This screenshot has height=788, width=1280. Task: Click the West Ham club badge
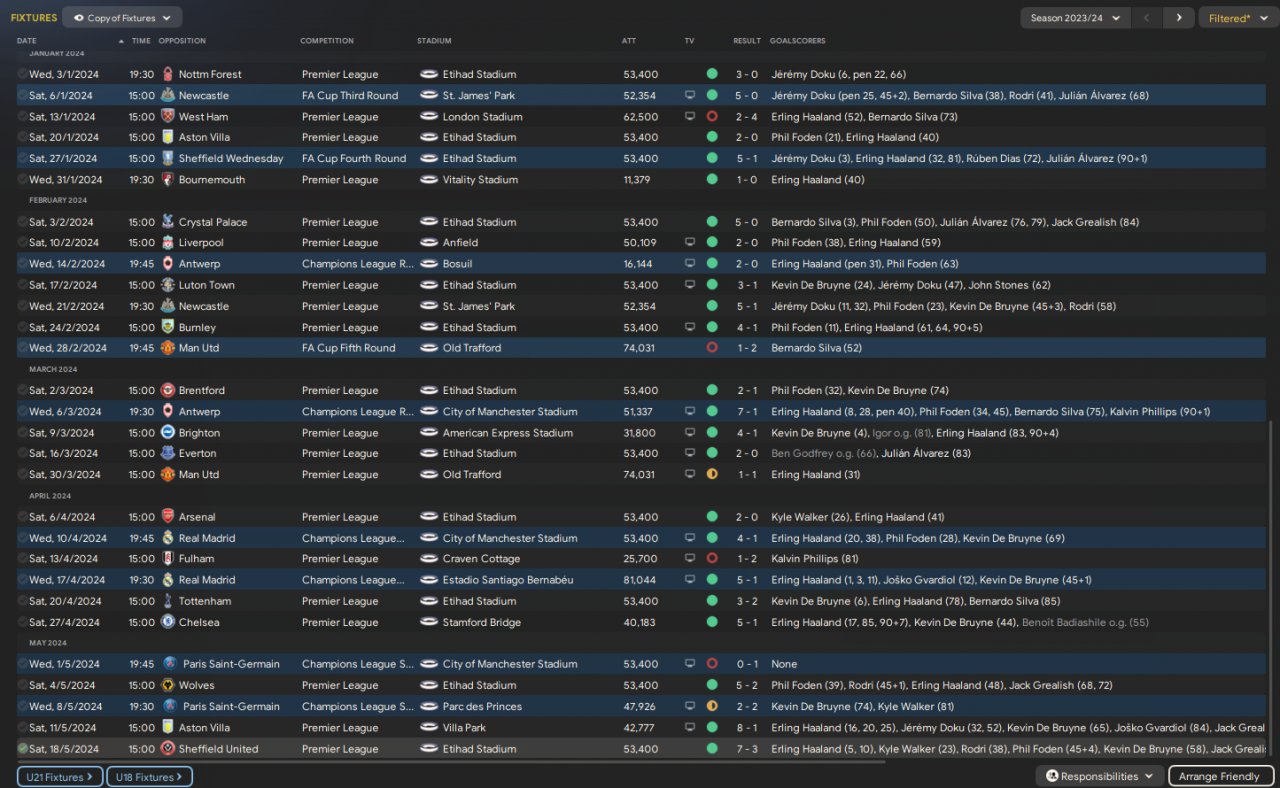pos(168,116)
